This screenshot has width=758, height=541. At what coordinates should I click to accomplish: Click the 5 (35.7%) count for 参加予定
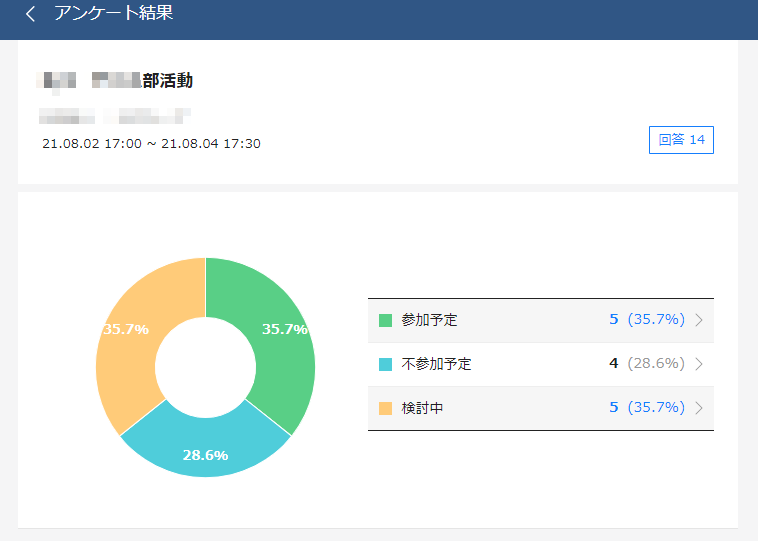click(x=646, y=320)
